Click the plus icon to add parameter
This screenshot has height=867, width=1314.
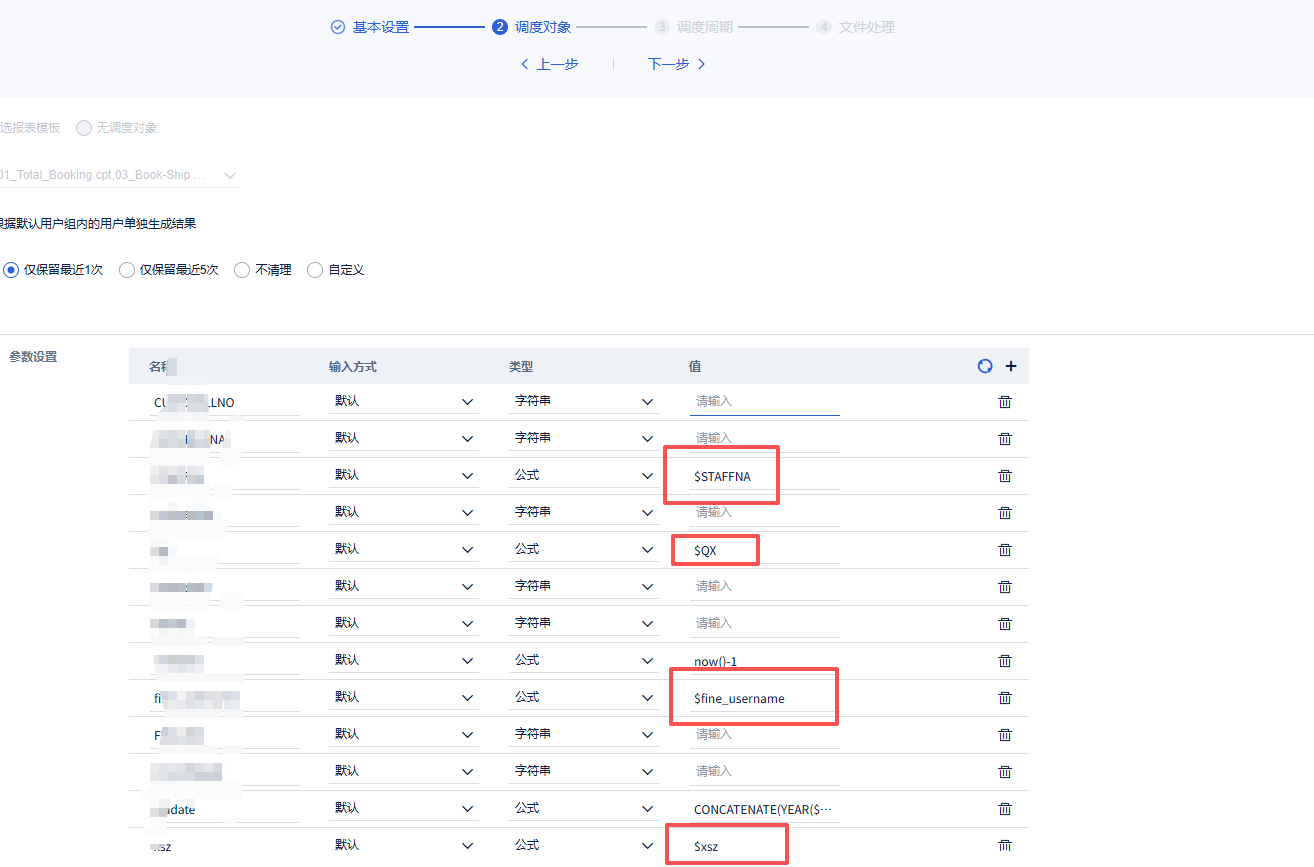pyautogui.click(x=1011, y=367)
